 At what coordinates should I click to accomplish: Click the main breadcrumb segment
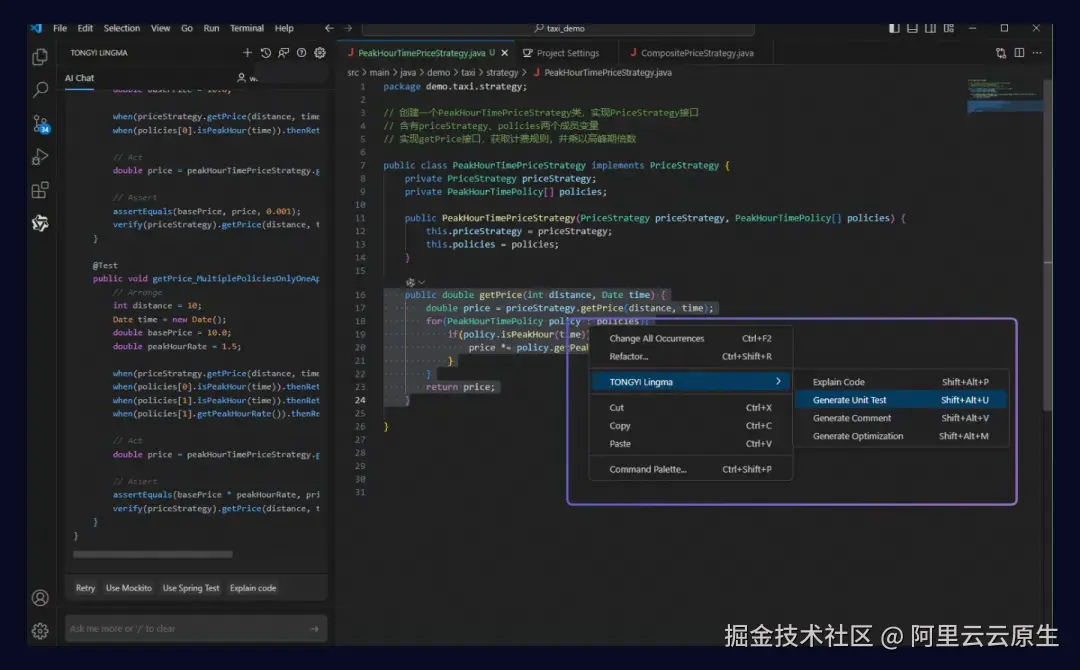click(379, 72)
